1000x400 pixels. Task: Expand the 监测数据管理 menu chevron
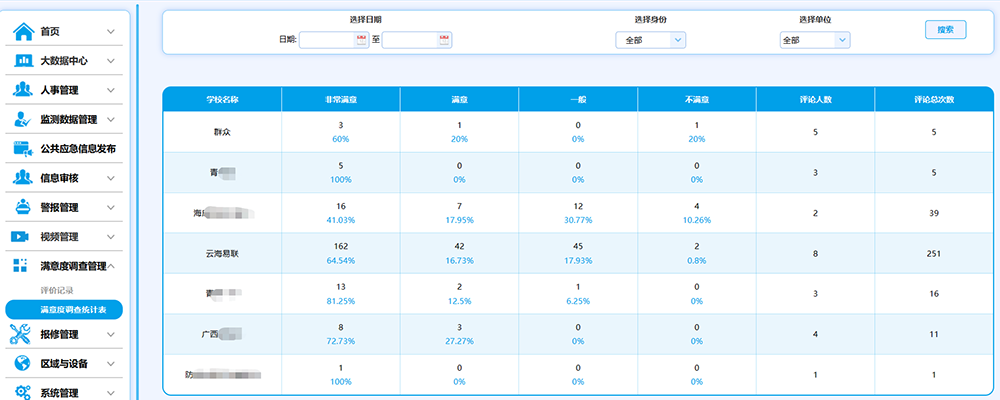coord(111,120)
